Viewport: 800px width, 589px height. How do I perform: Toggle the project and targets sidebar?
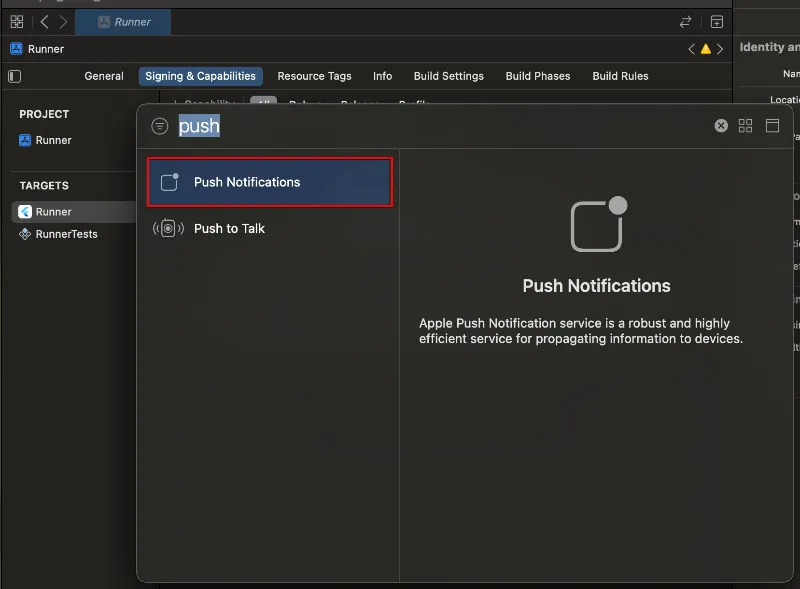15,77
